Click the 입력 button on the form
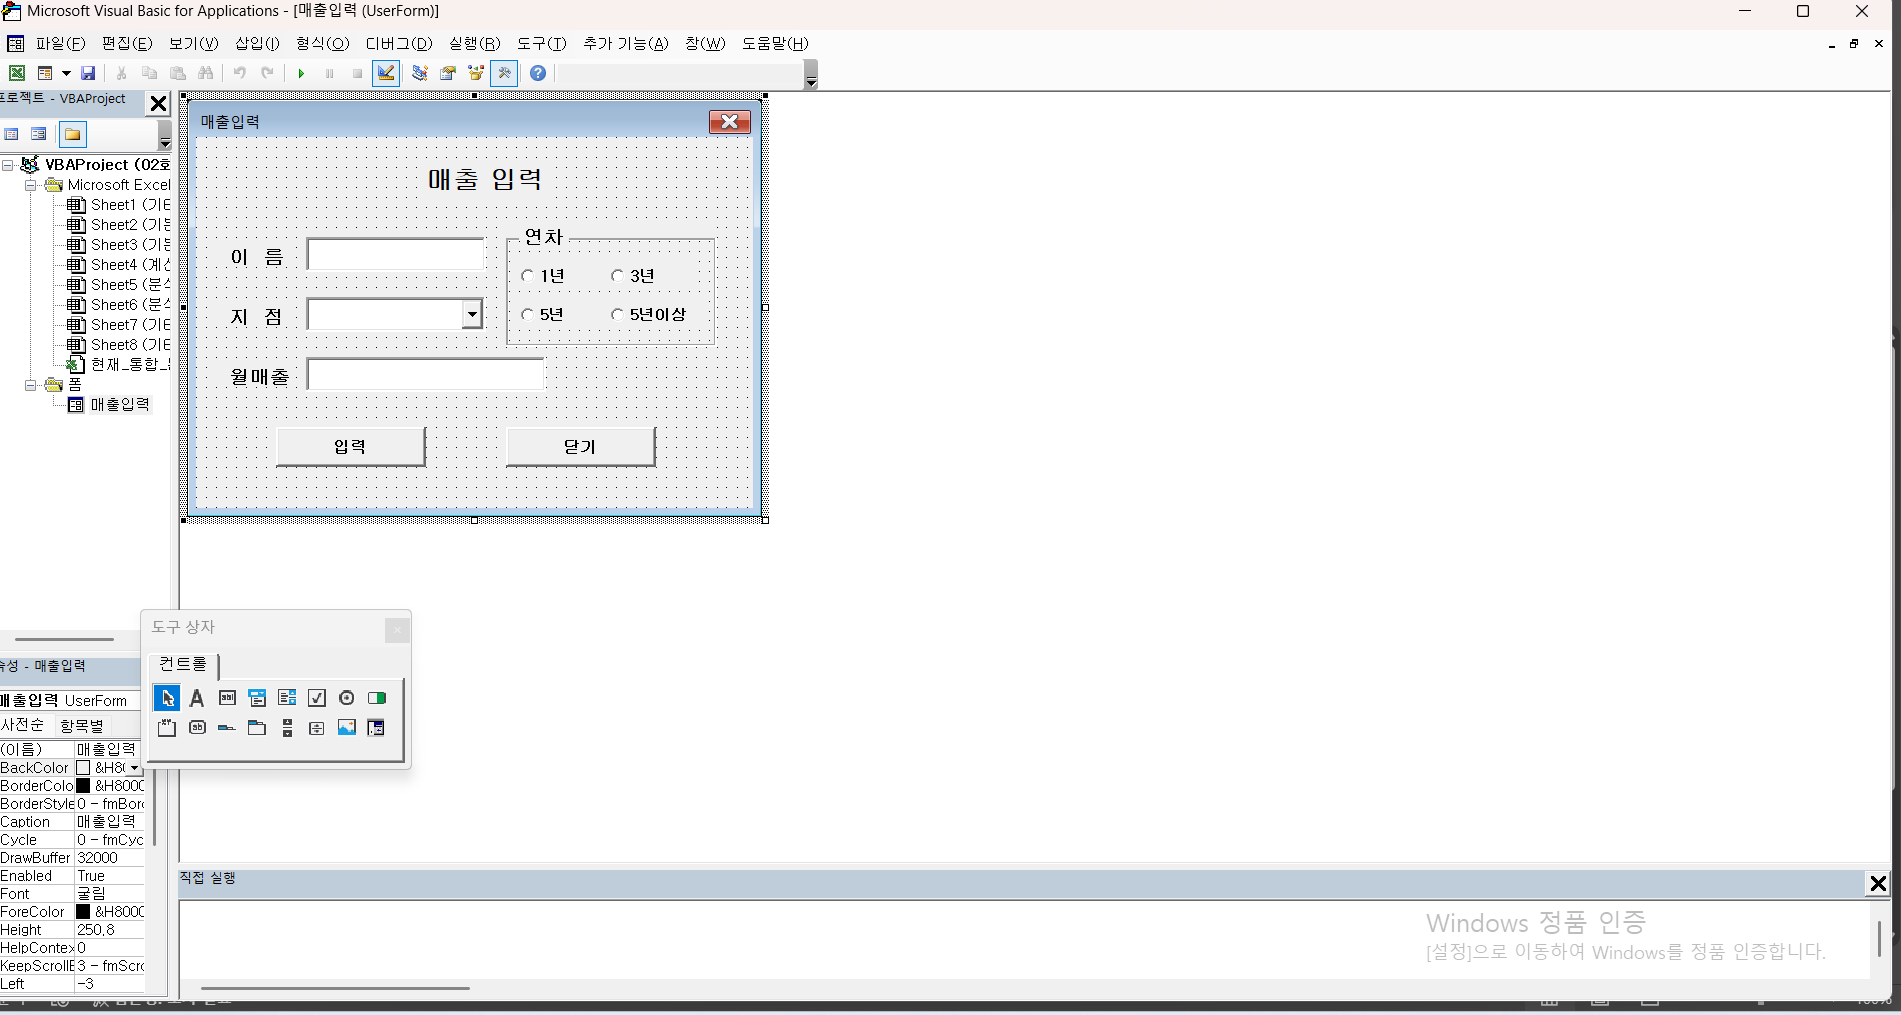Image resolution: width=1901 pixels, height=1015 pixels. click(x=350, y=447)
